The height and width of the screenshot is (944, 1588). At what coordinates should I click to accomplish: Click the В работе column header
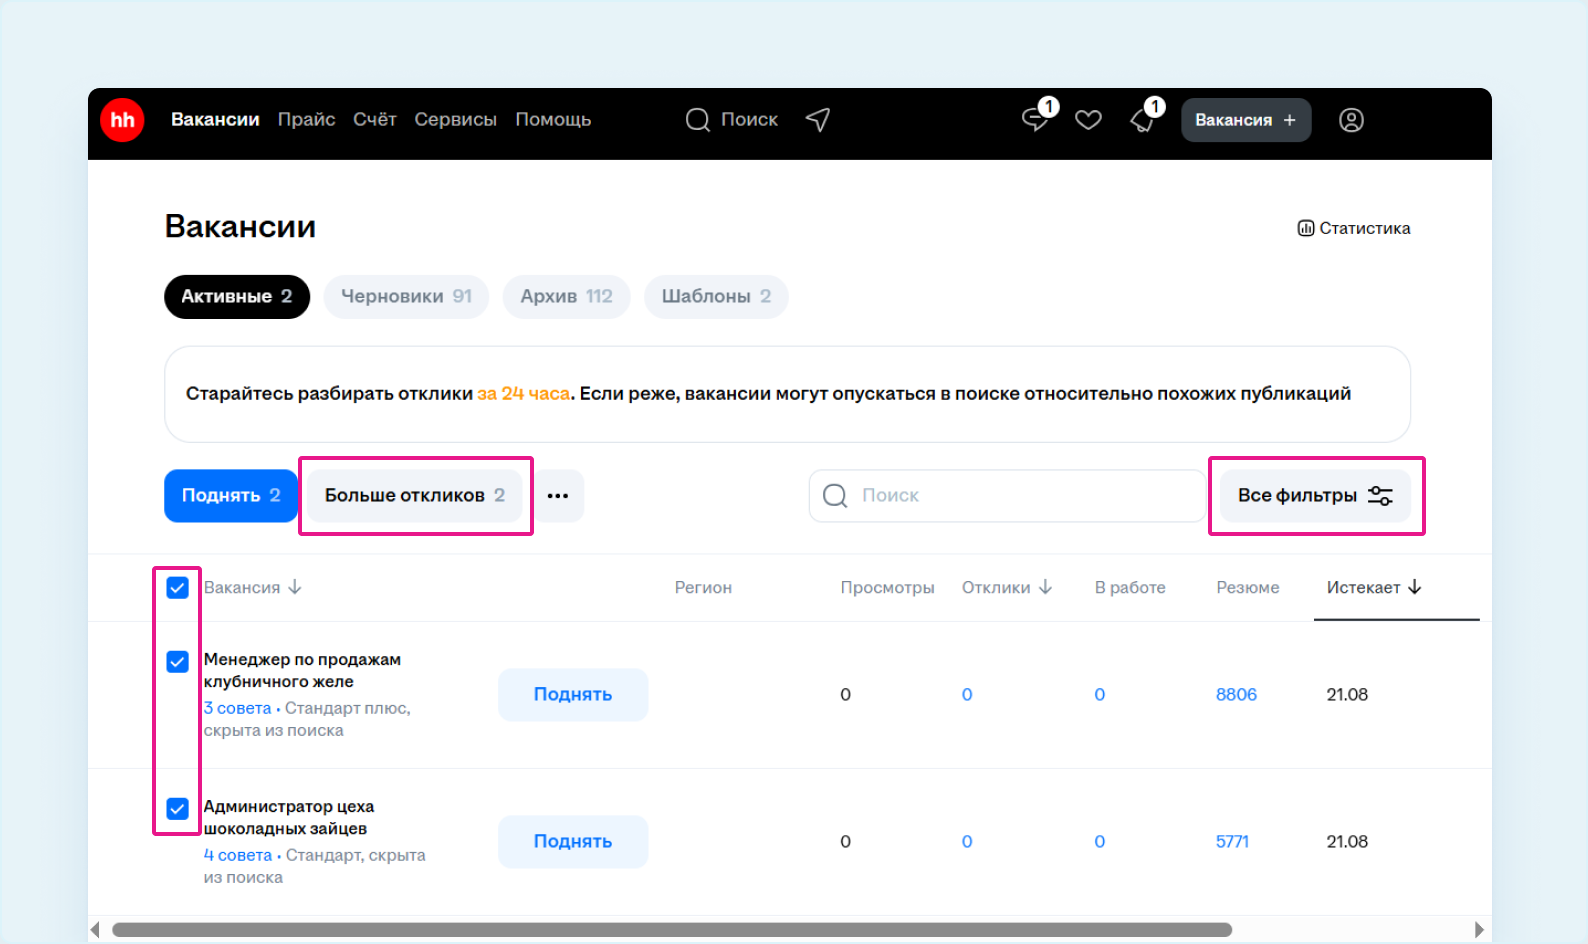tap(1130, 588)
